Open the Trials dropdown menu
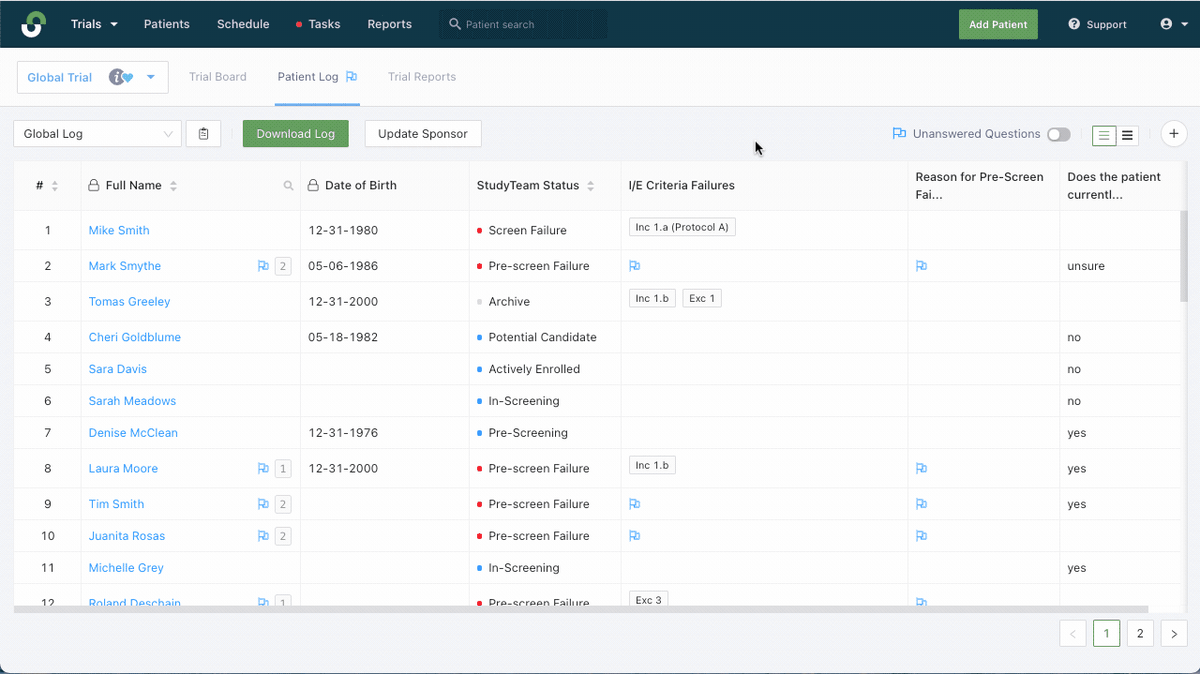The width and height of the screenshot is (1200, 674). 94,24
